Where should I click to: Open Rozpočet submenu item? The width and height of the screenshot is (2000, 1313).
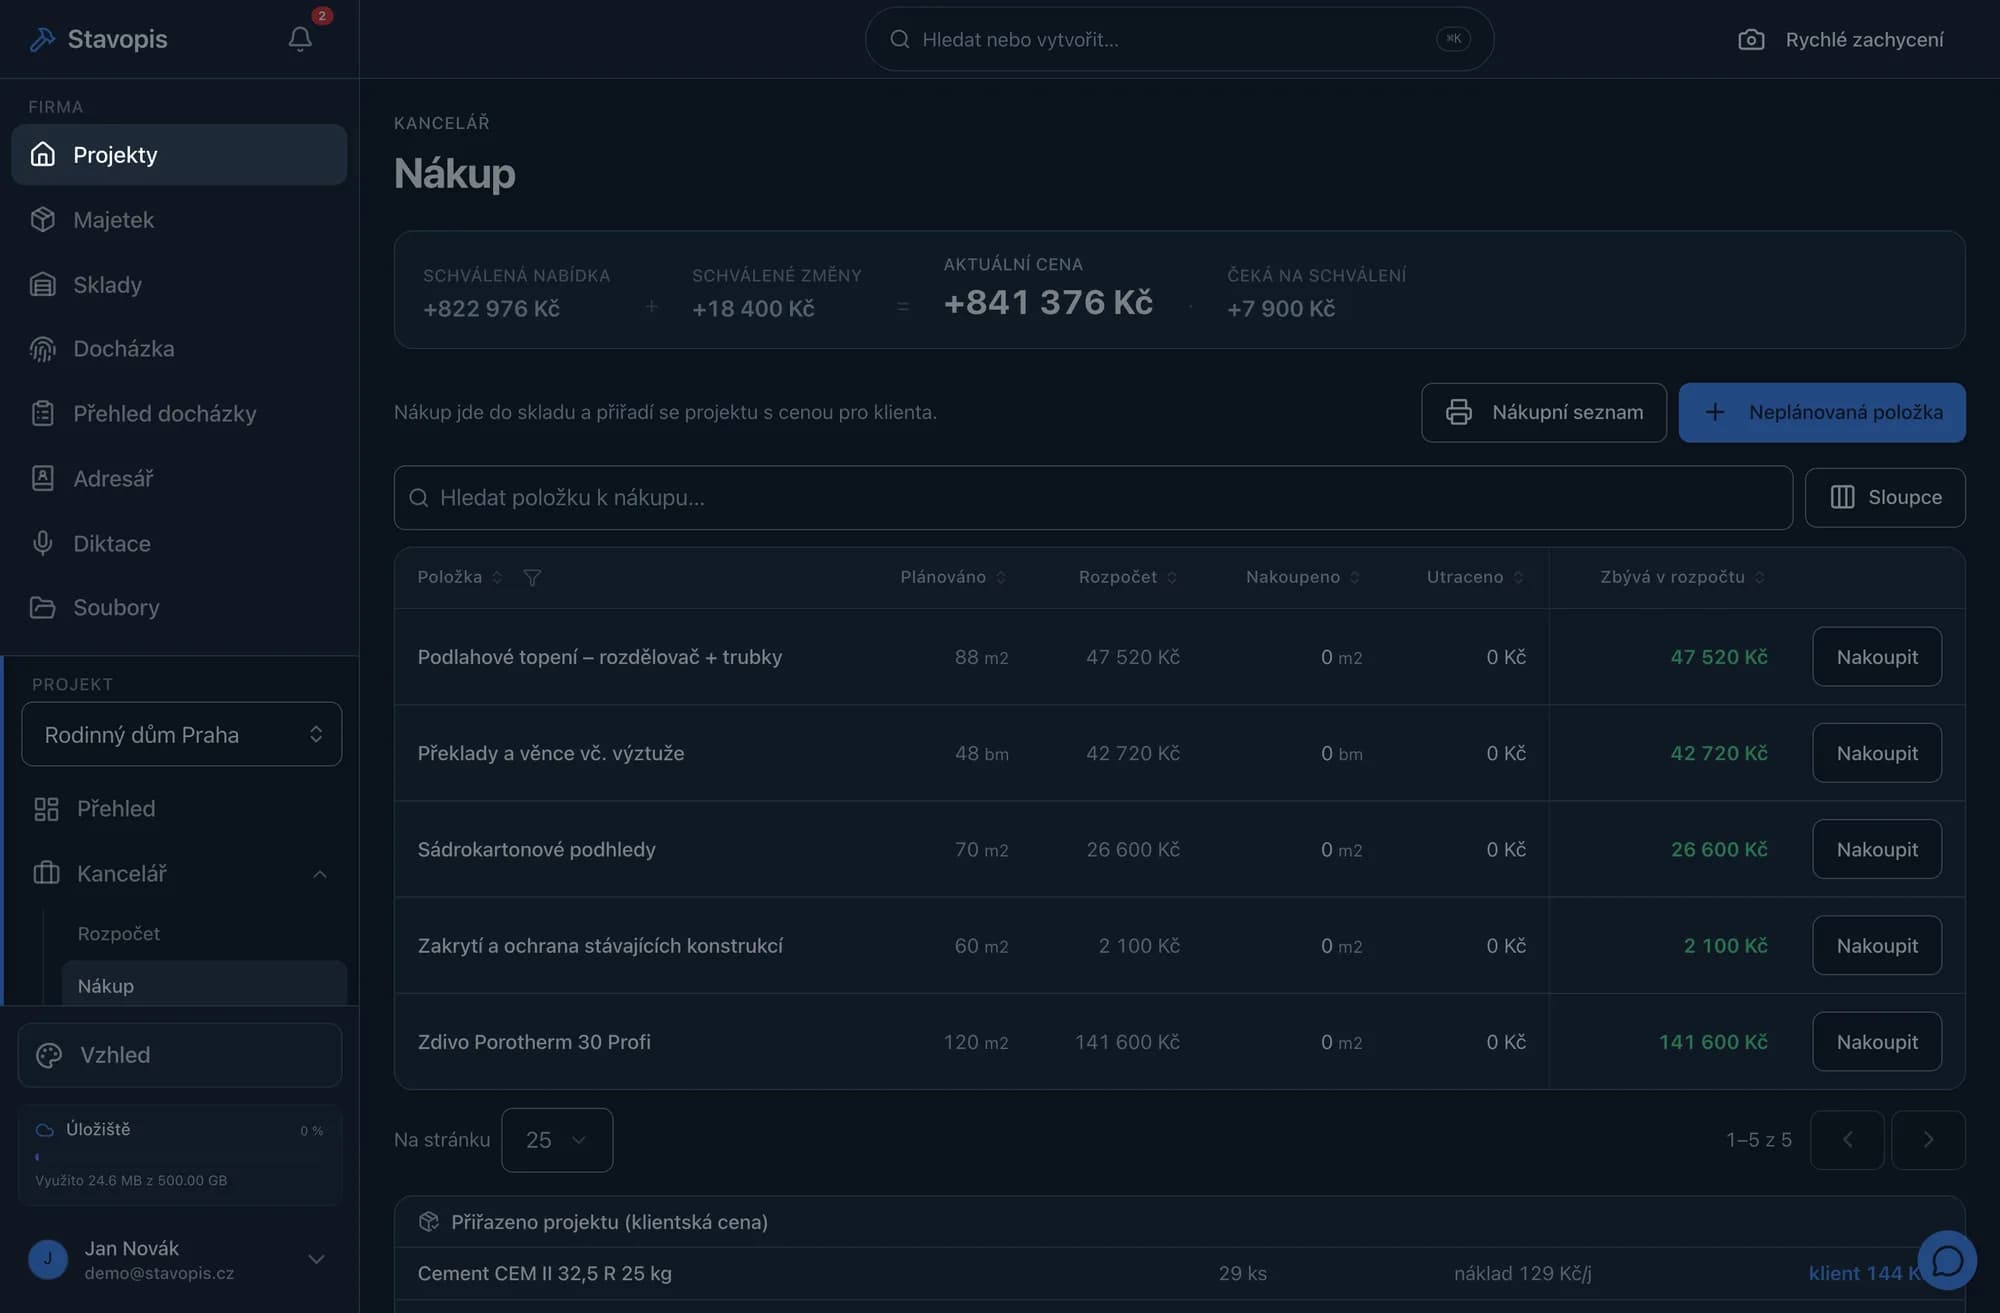coord(204,934)
